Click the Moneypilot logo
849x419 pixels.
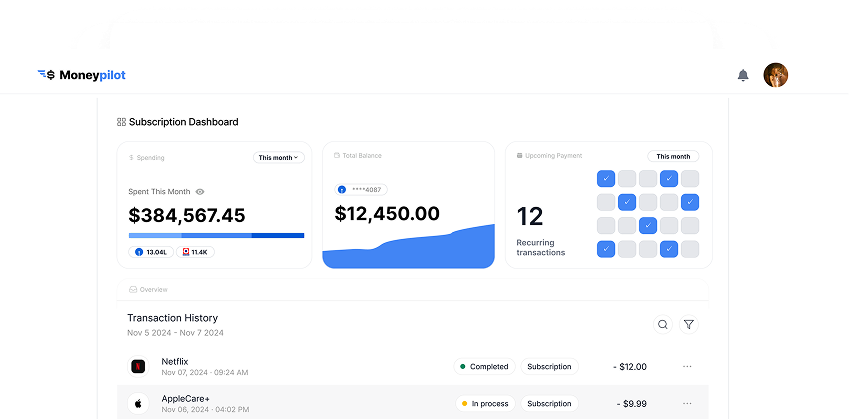point(81,75)
